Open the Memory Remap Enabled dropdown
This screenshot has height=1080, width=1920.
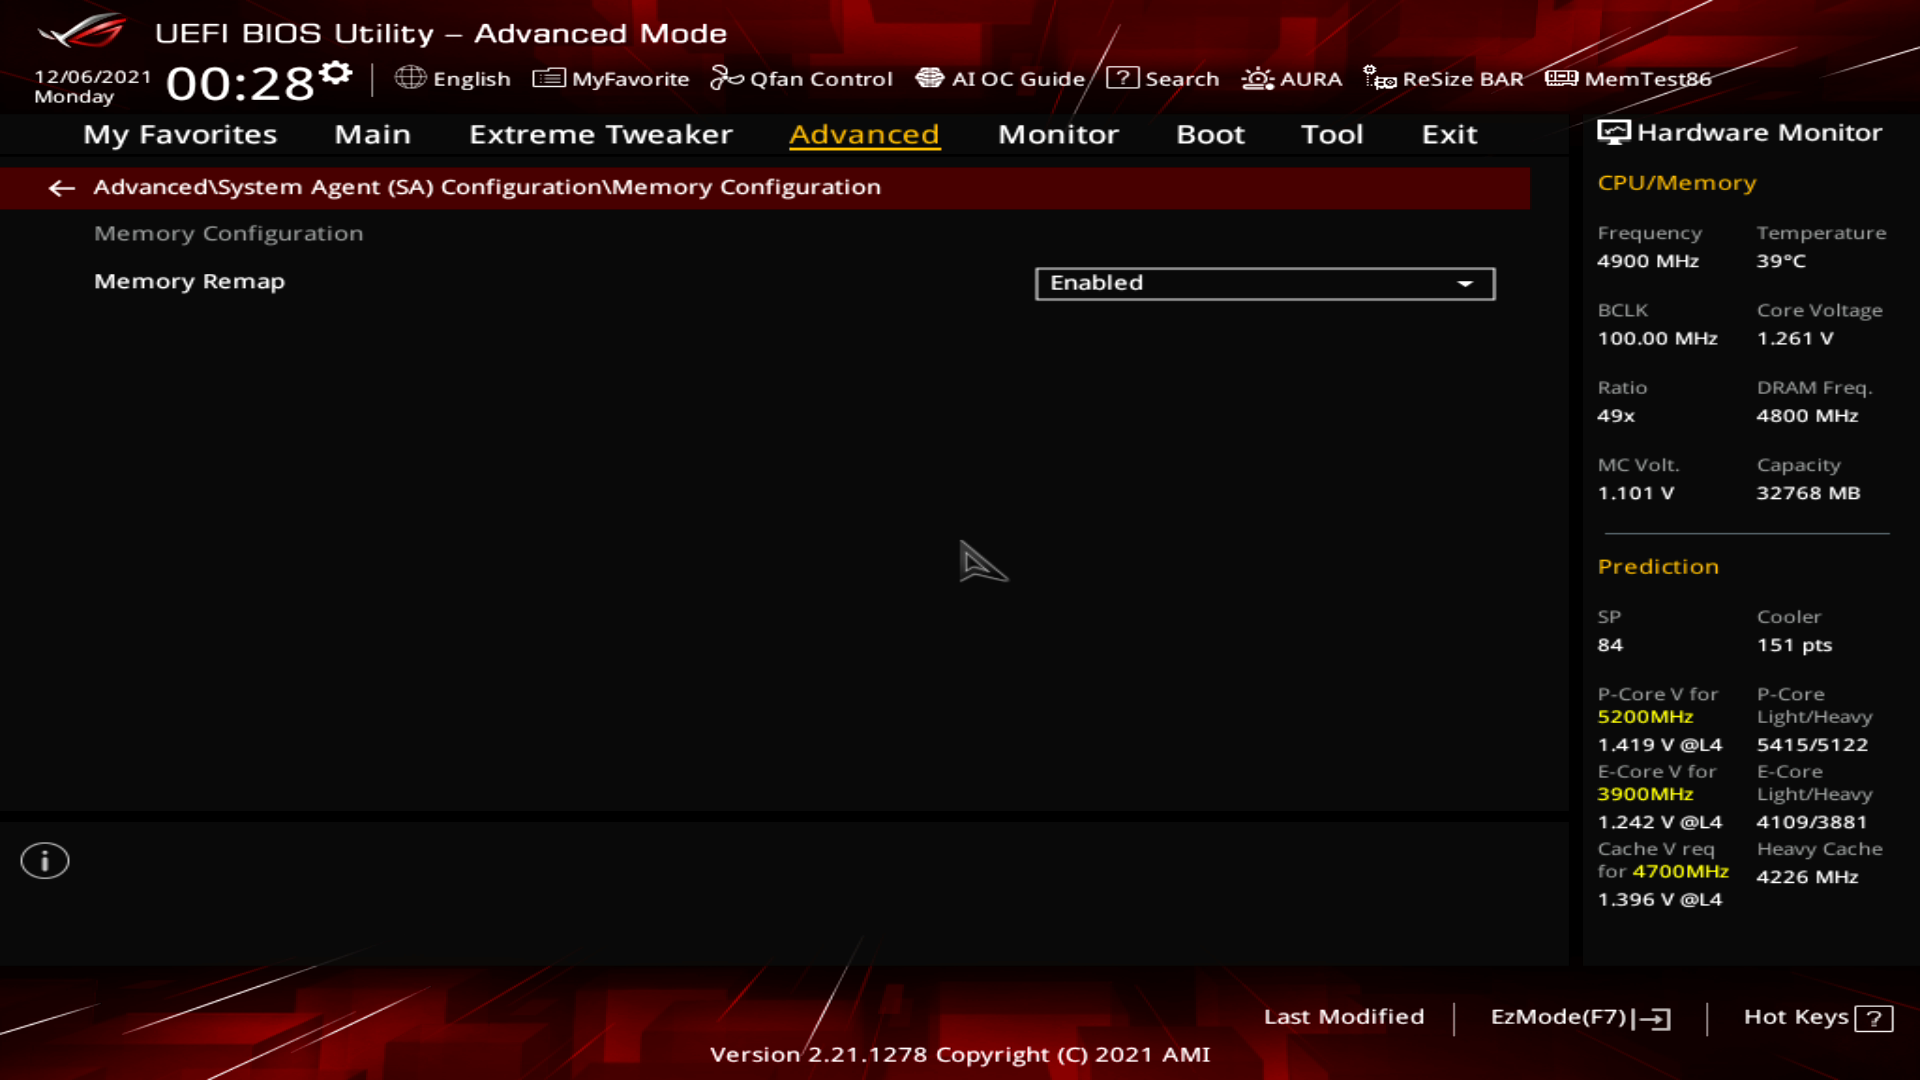pyautogui.click(x=1264, y=284)
